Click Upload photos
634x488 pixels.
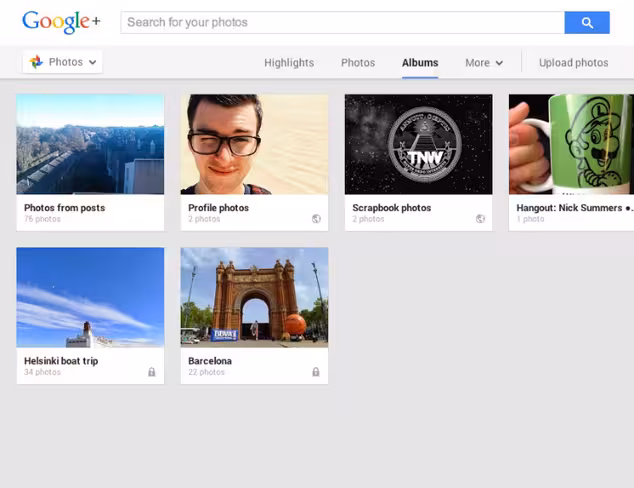573,63
